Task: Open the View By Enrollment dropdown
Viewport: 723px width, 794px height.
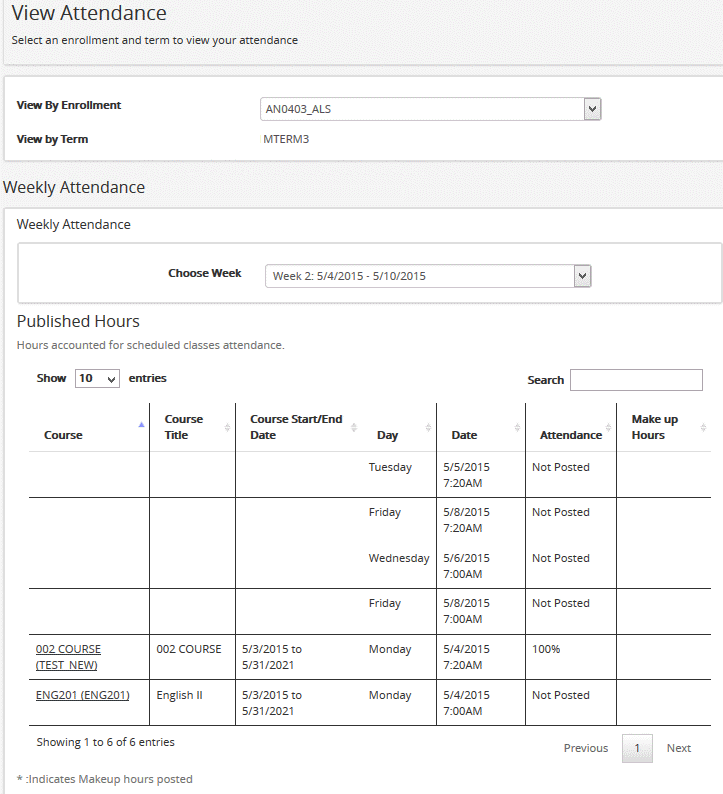Action: click(x=430, y=109)
